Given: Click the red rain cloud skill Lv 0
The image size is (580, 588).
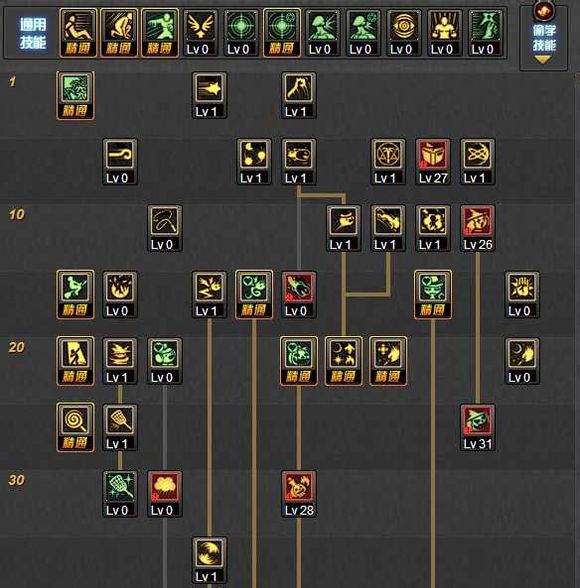Looking at the screenshot, I should coord(165,494).
